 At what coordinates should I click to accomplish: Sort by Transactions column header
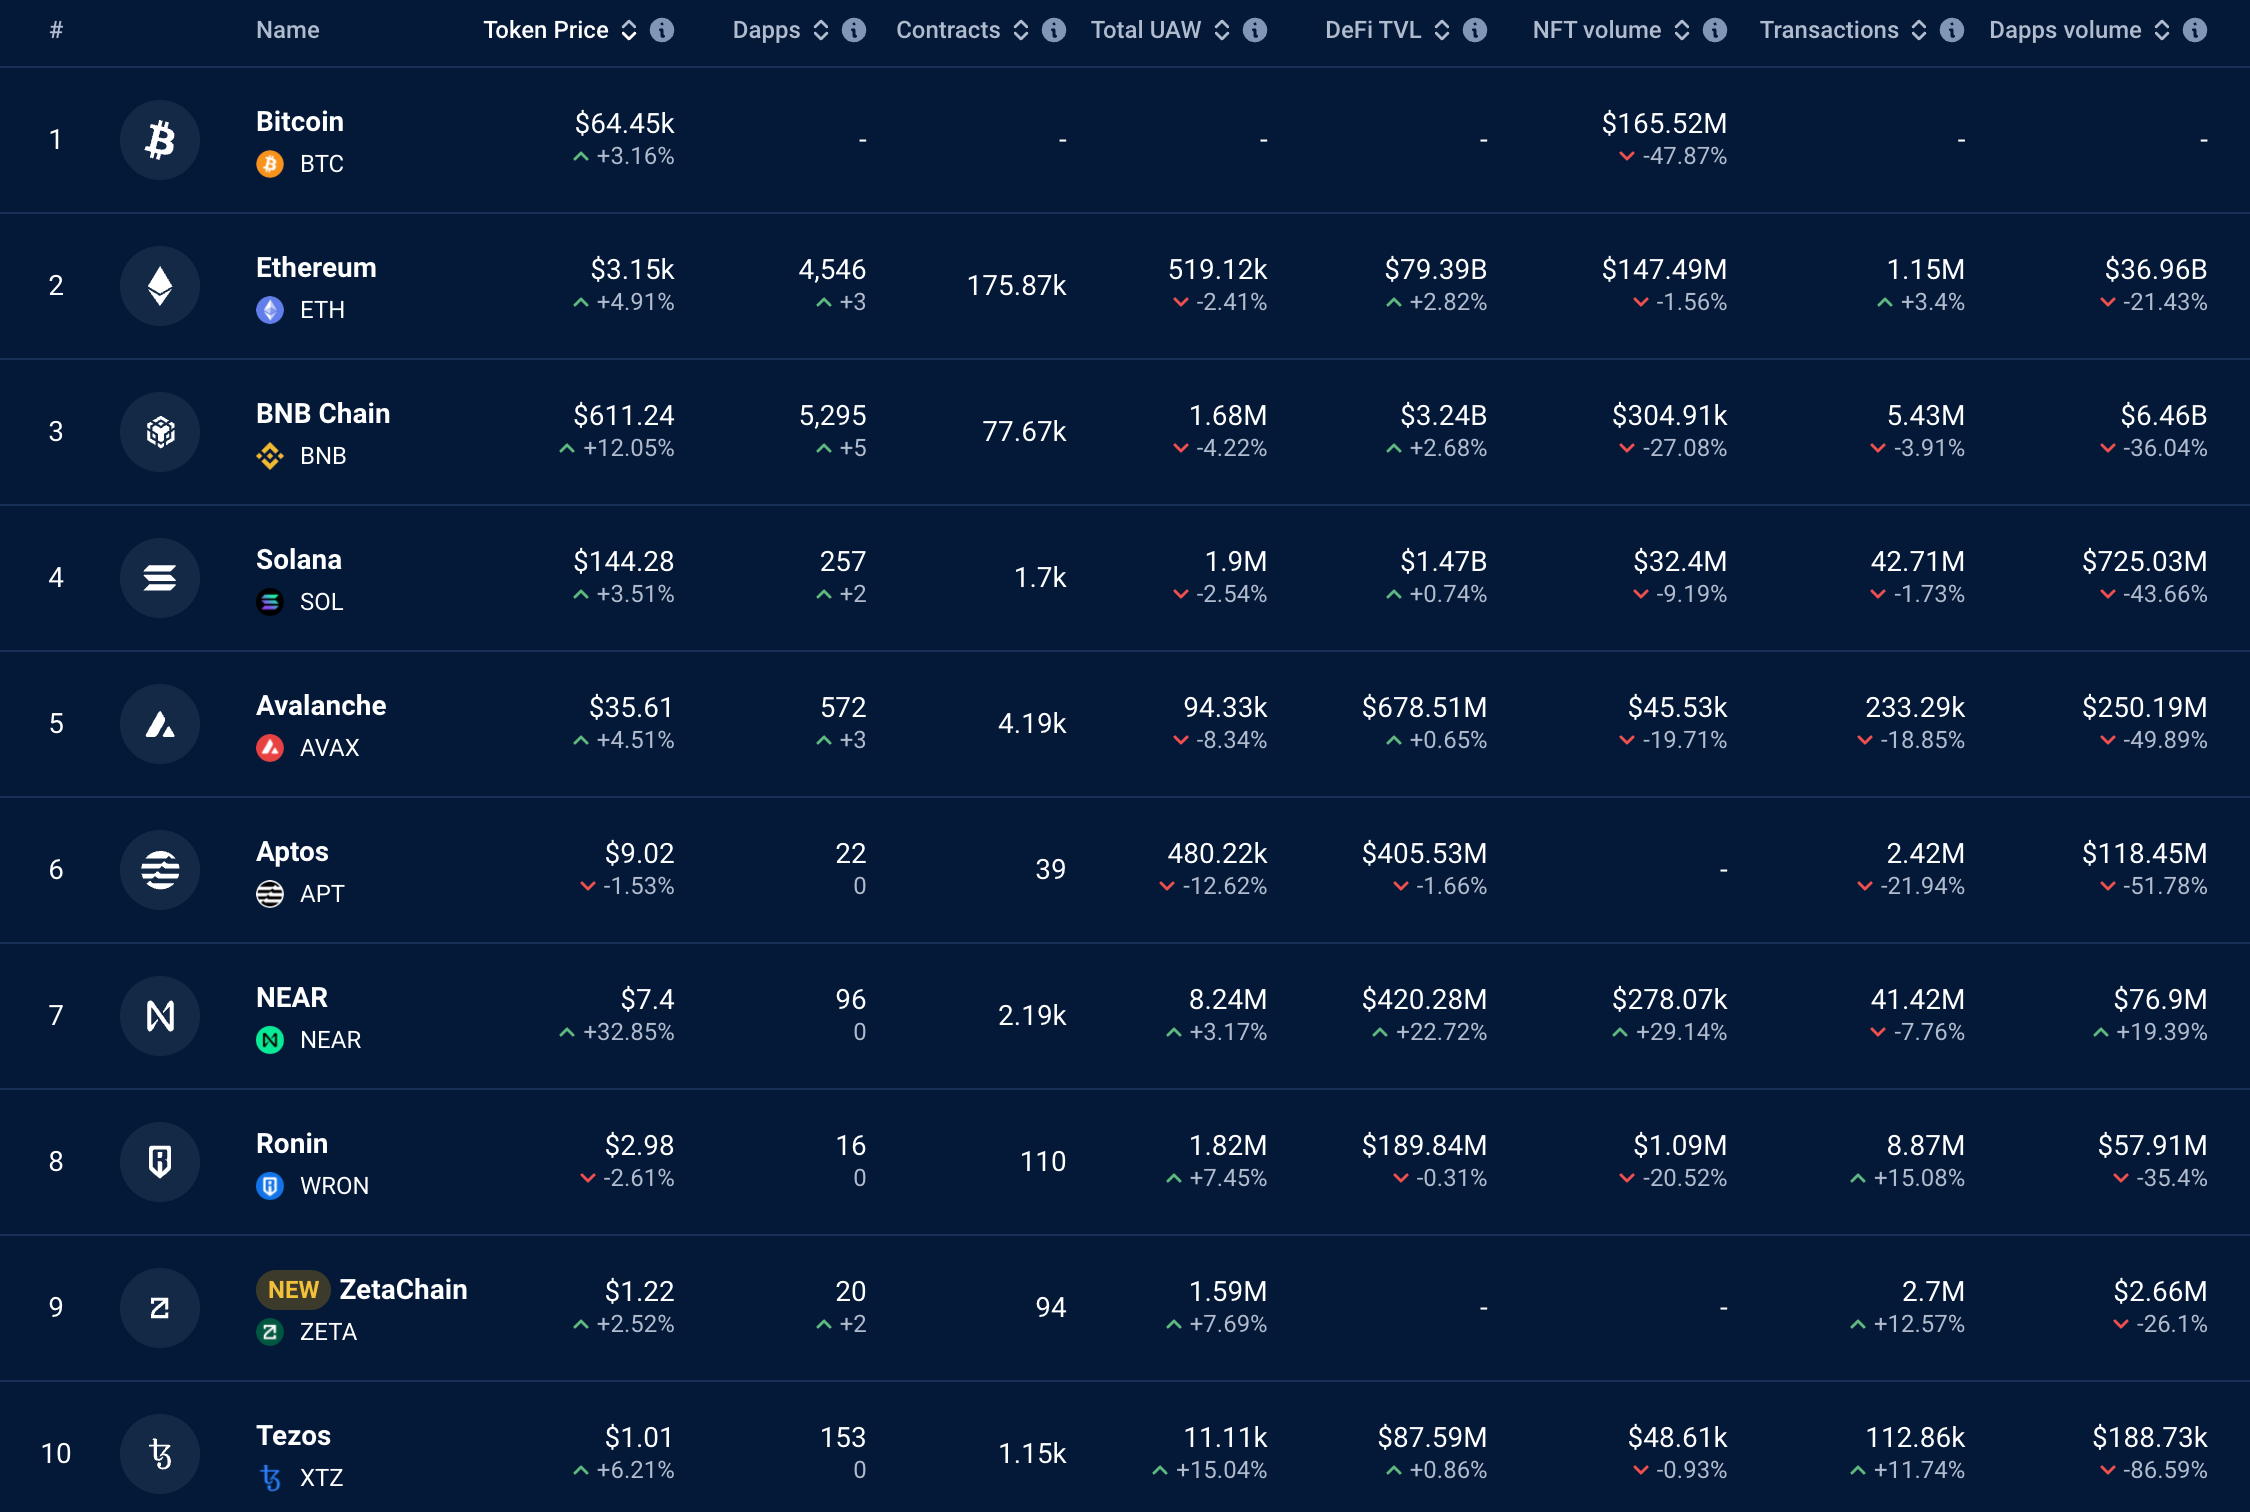point(1829,30)
